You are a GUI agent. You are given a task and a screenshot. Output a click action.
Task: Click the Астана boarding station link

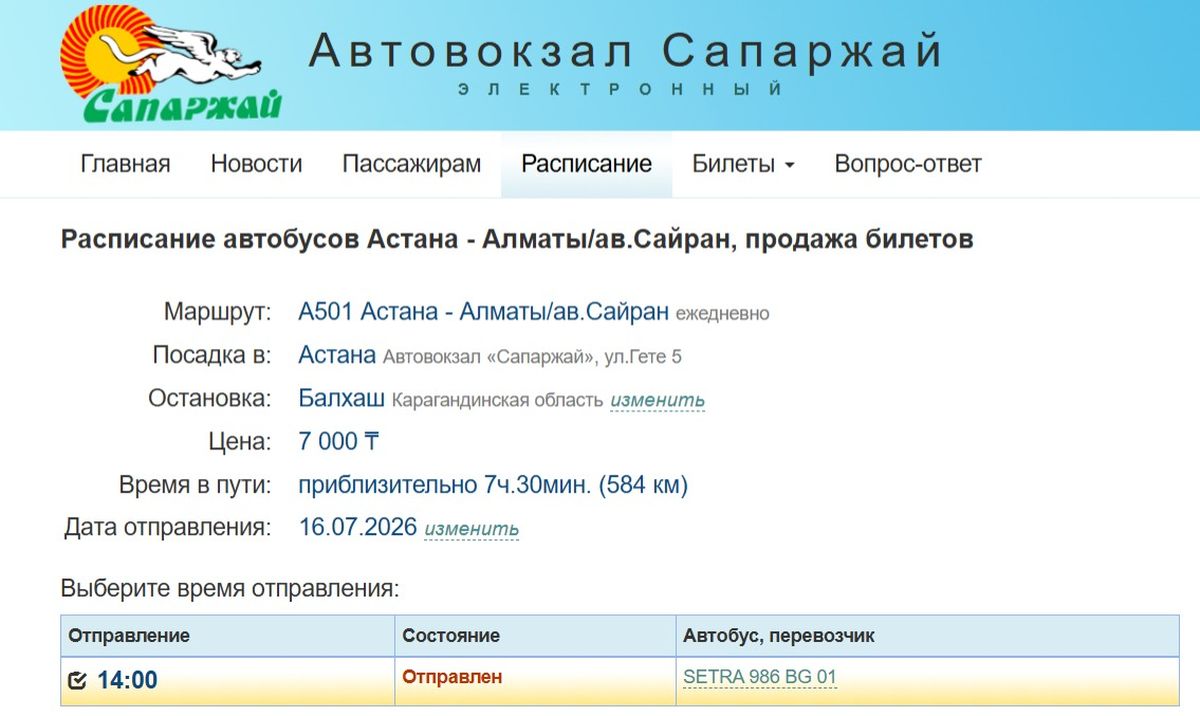click(337, 355)
